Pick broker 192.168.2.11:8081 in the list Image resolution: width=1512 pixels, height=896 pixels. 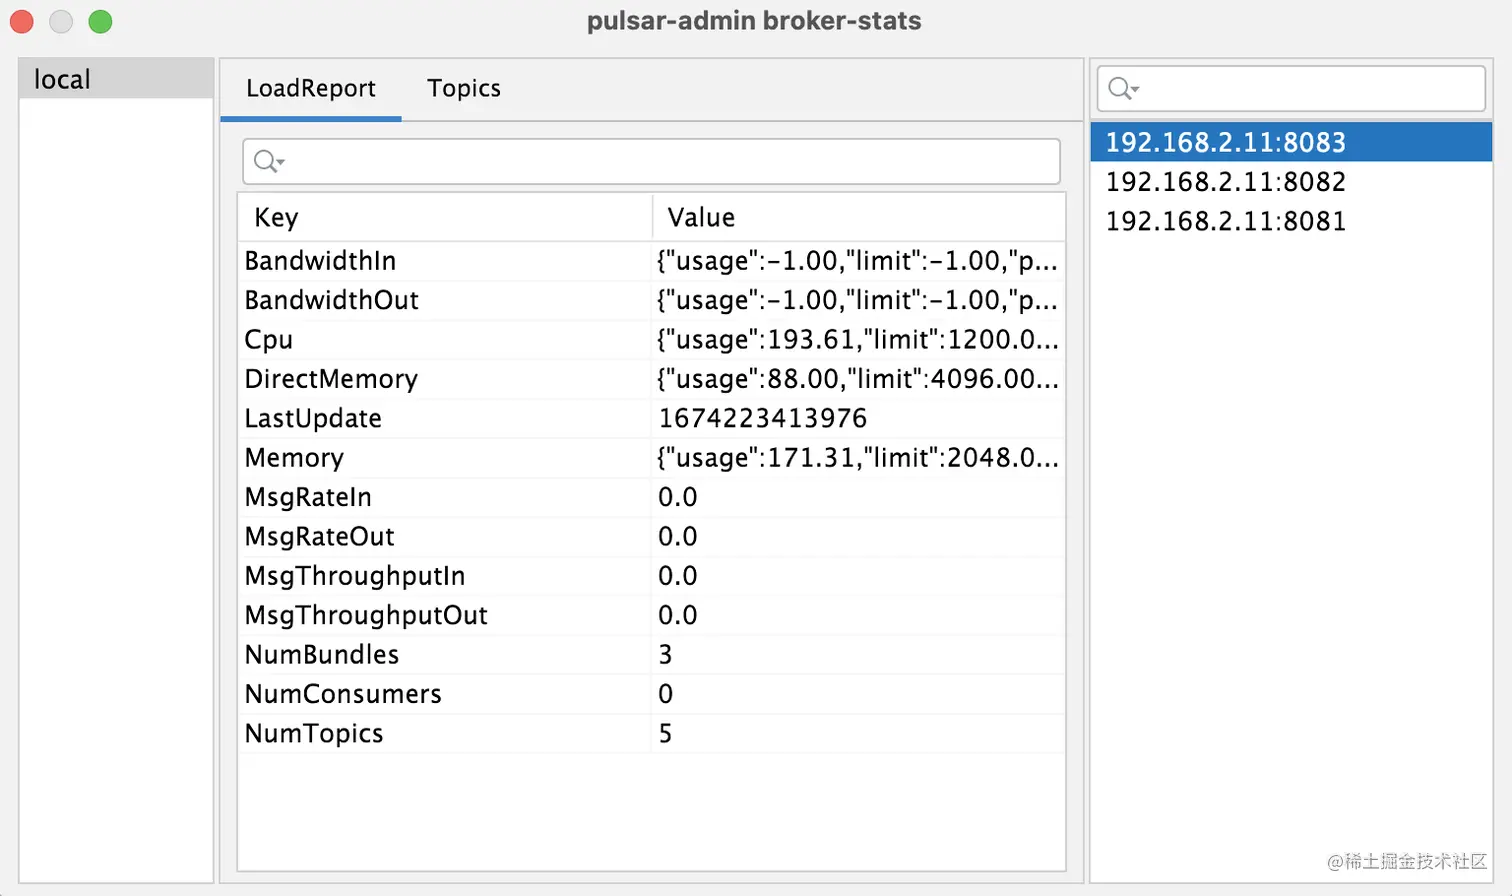(1225, 221)
